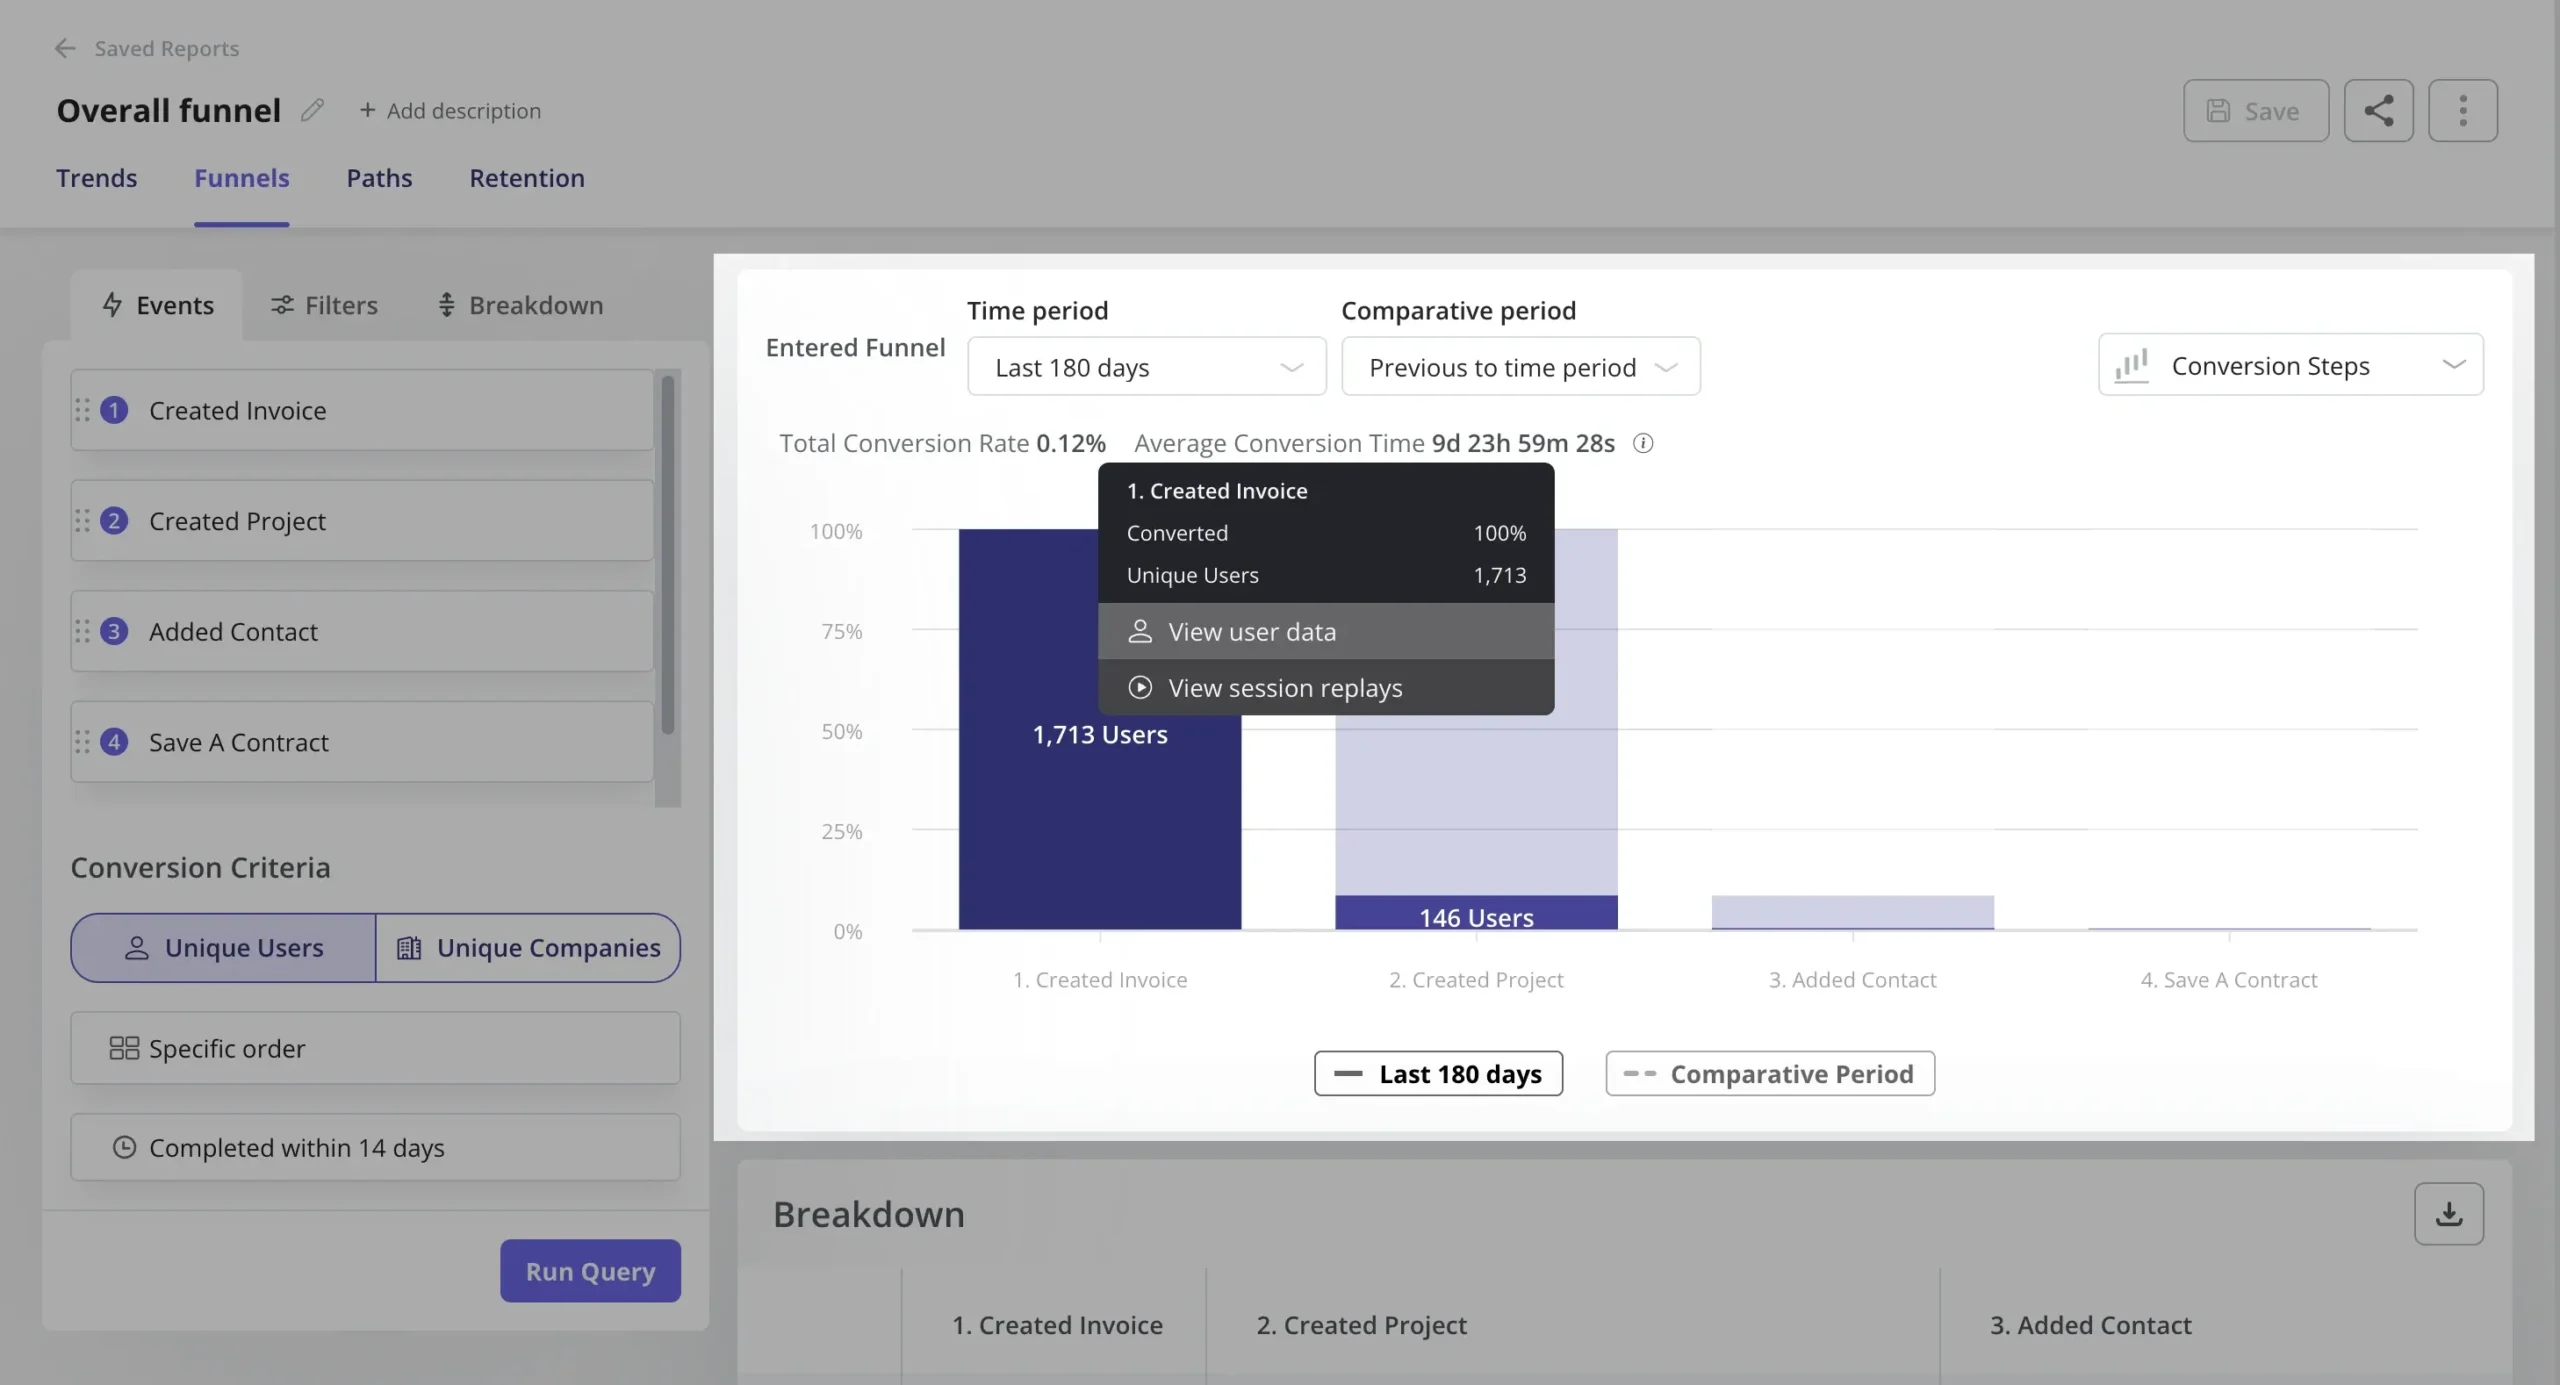Expand the Conversion Steps dropdown
Screen dimensions: 2560x1385
pos(2290,365)
